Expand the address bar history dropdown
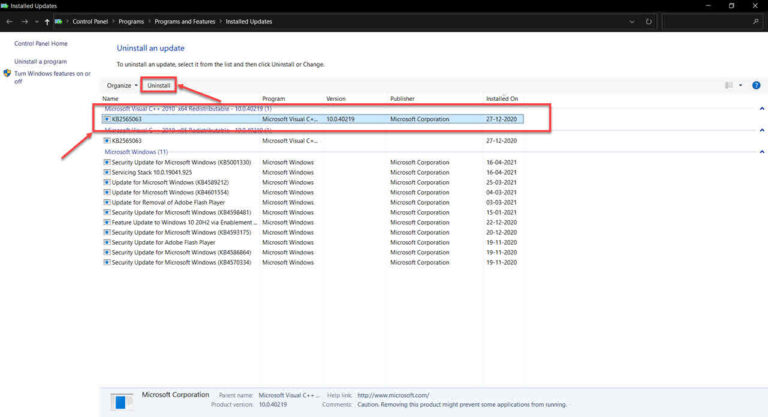Image resolution: width=768 pixels, height=417 pixels. (632, 22)
